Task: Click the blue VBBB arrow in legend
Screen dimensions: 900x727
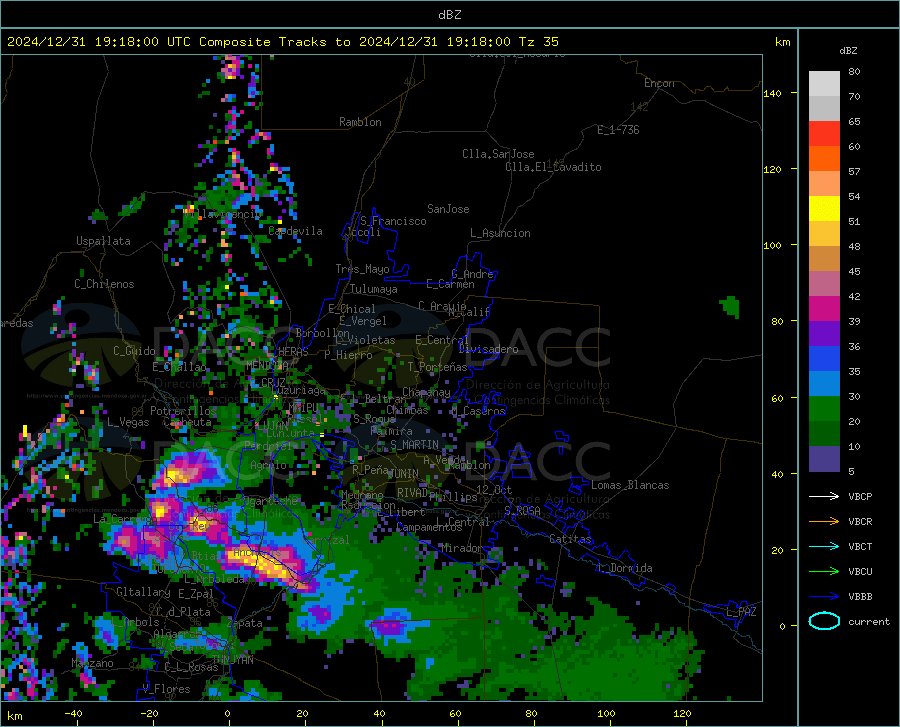Action: (824, 597)
